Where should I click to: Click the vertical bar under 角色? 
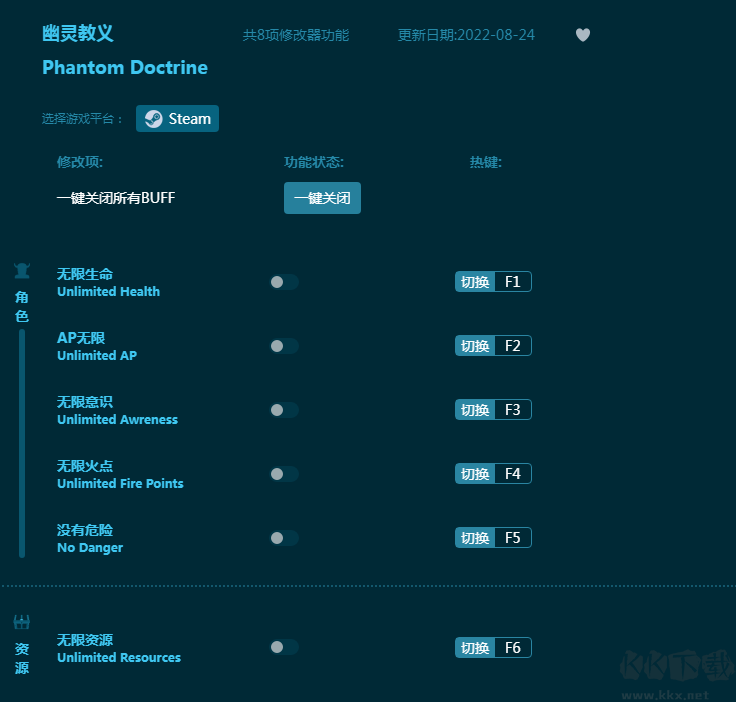pyautogui.click(x=22, y=443)
